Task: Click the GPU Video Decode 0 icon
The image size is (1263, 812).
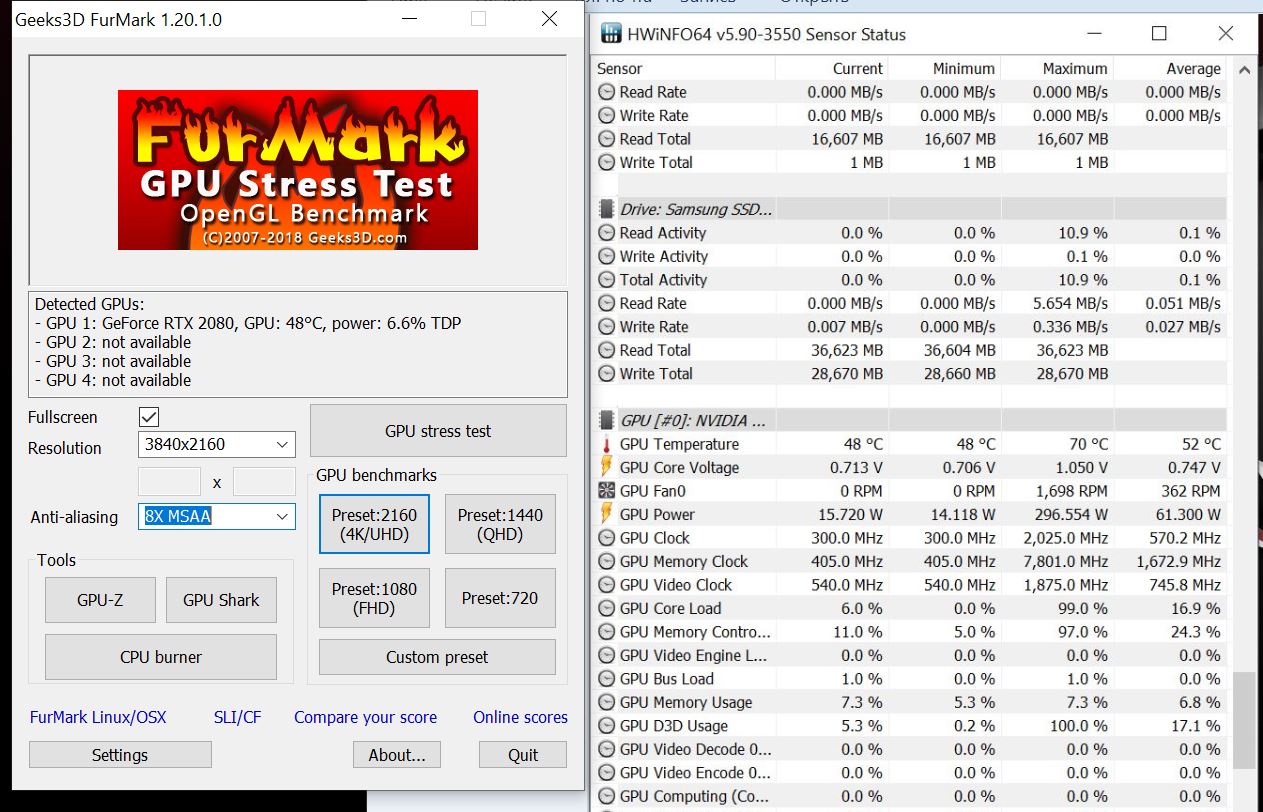Action: (x=606, y=749)
